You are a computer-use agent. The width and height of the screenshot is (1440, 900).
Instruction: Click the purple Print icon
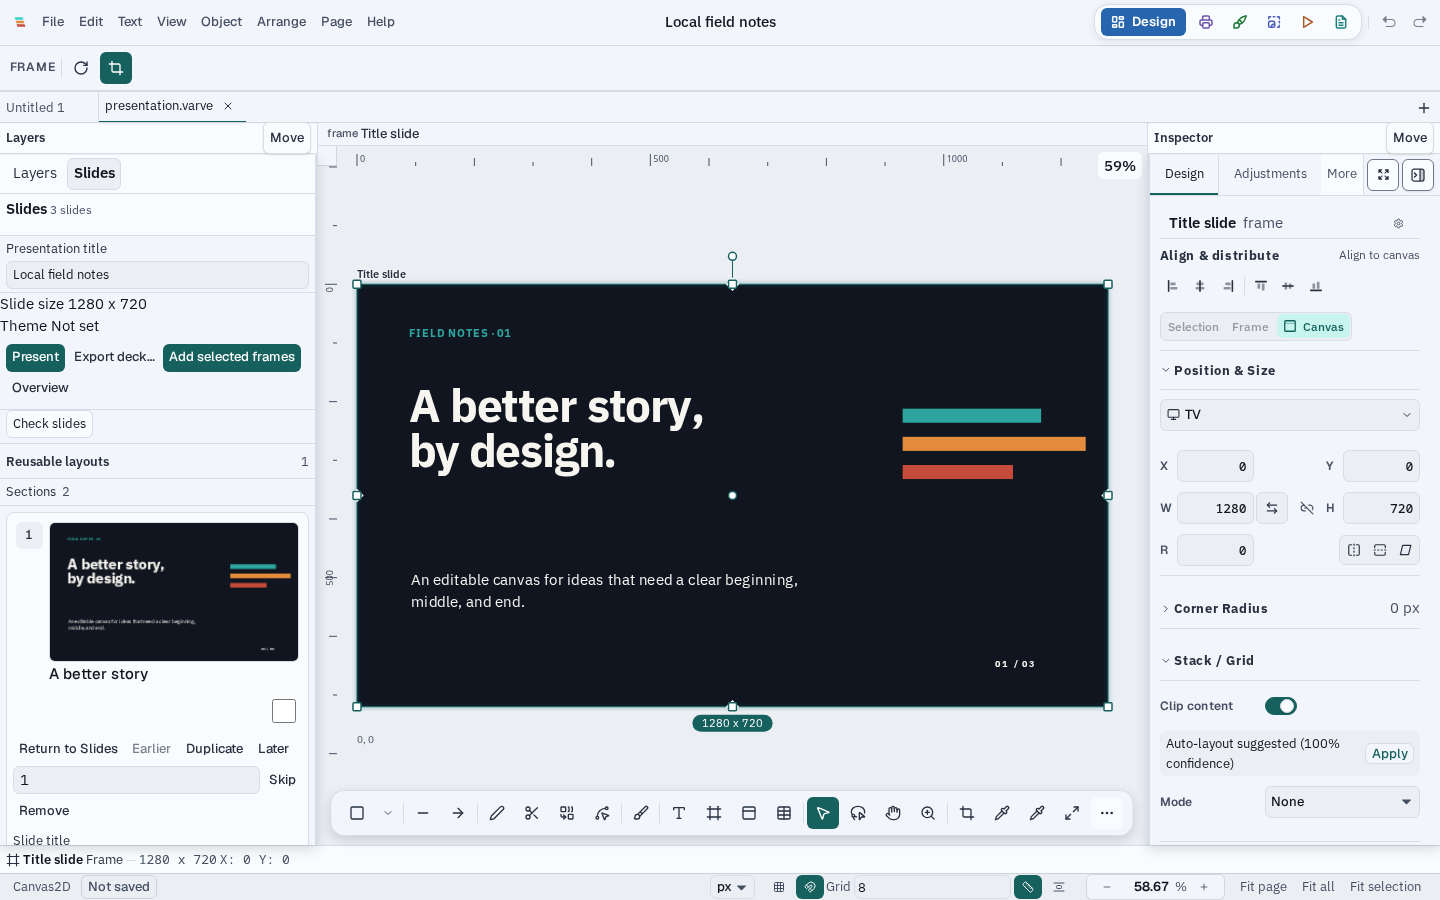coord(1206,22)
